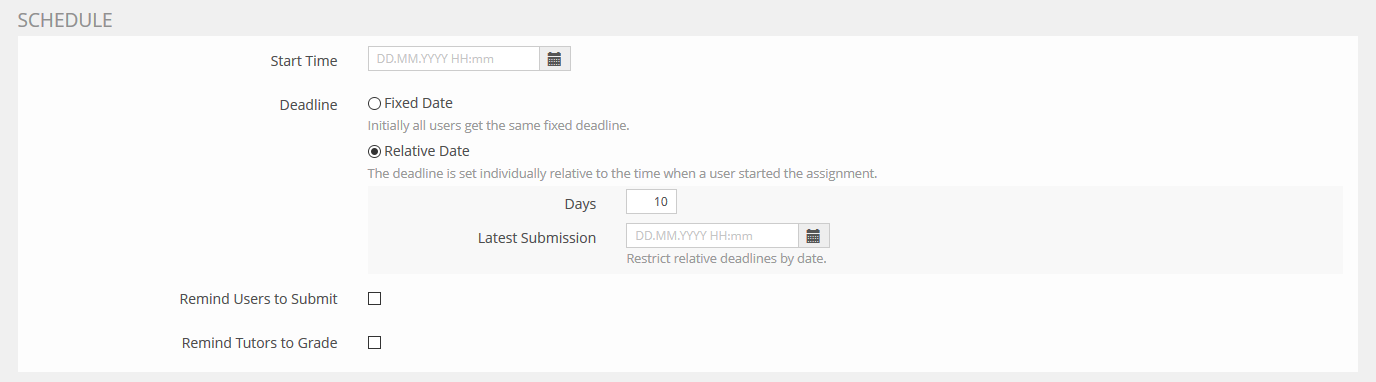Click the Relative Date option label
The image size is (1376, 382).
(x=427, y=151)
